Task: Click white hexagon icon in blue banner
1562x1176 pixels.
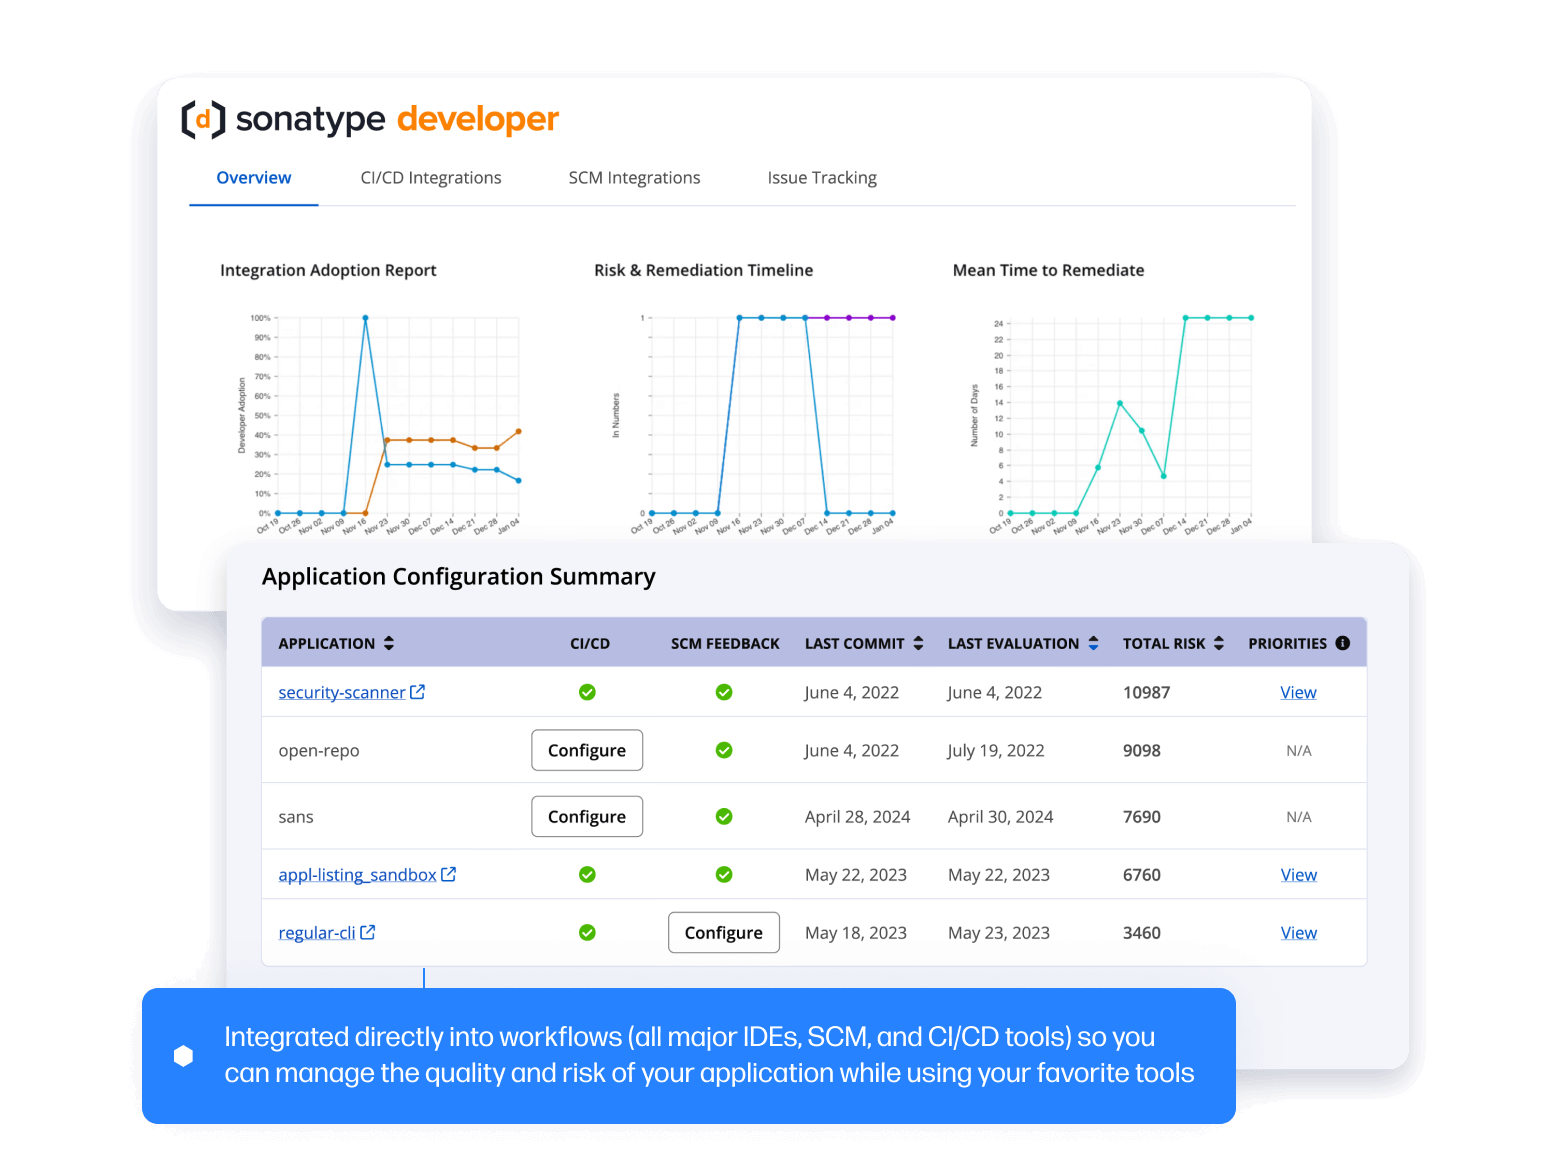Action: 183,1056
